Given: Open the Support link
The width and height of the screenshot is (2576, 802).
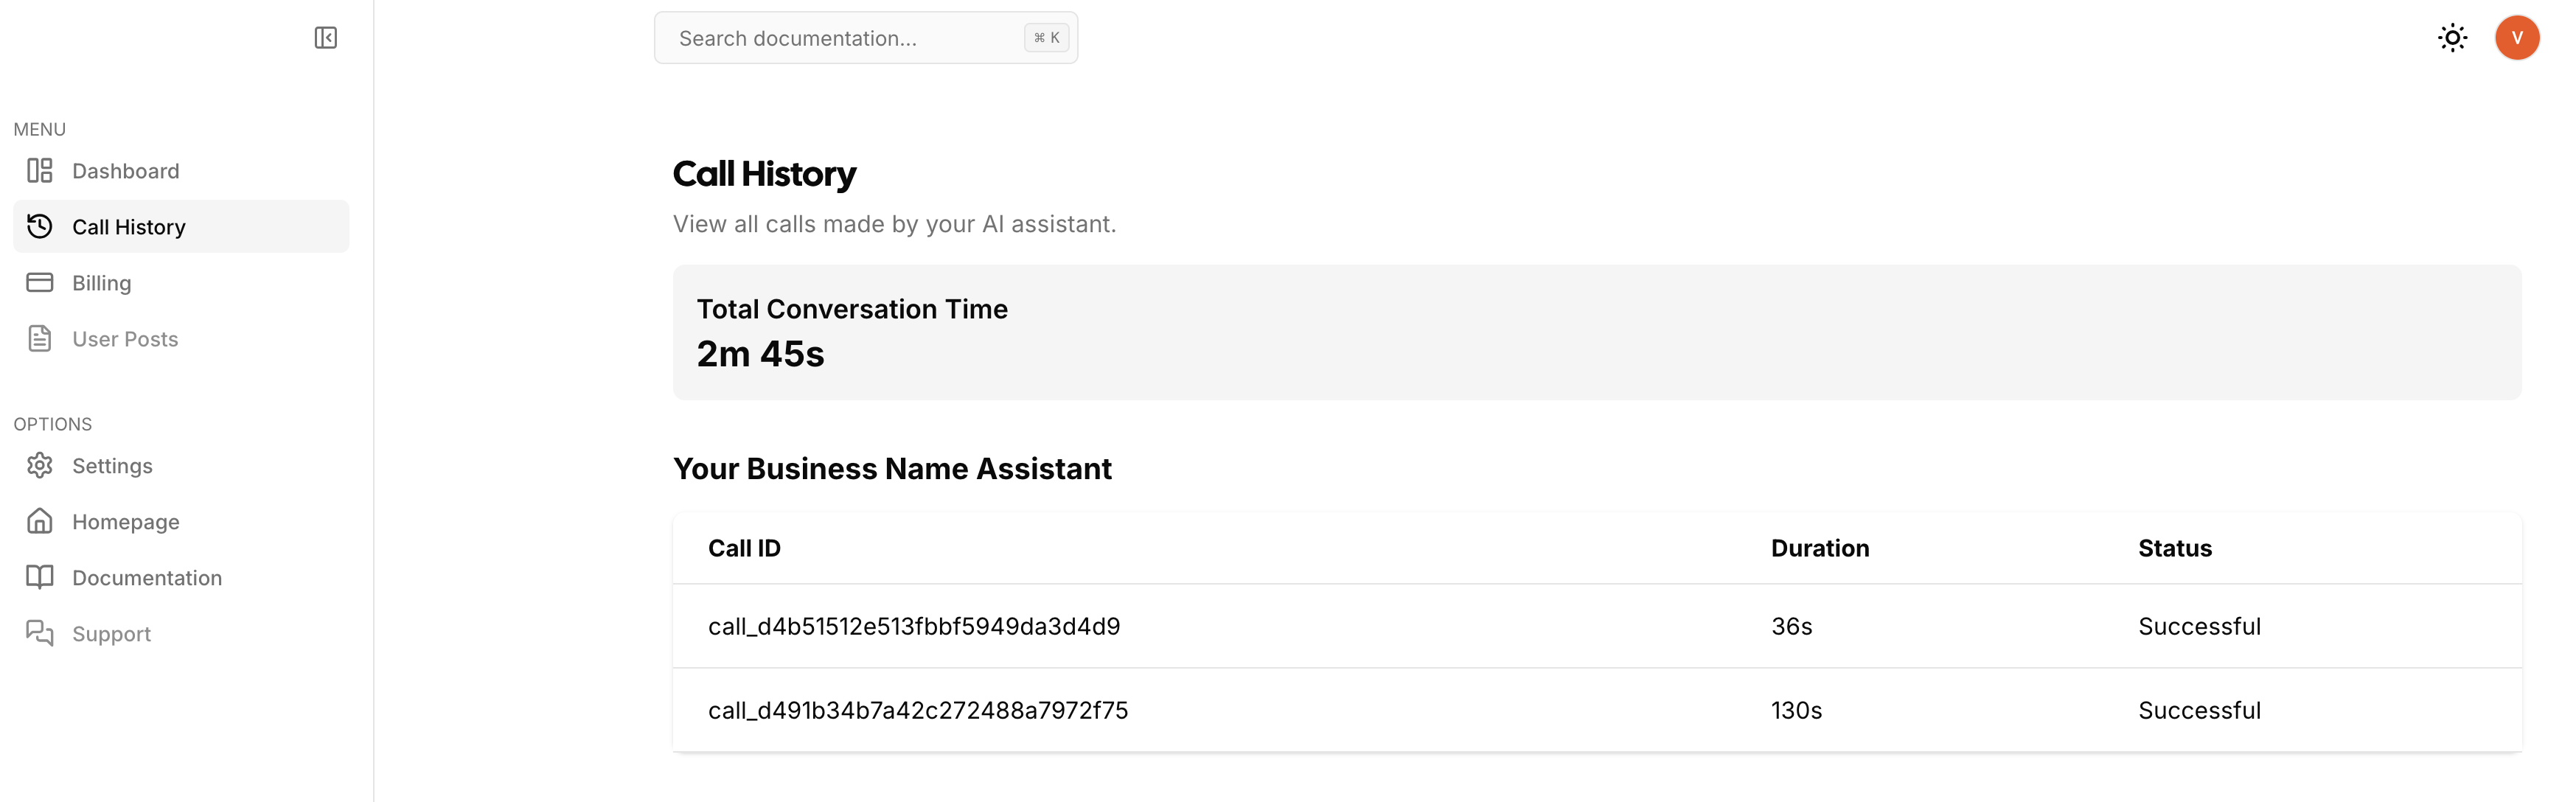Looking at the screenshot, I should tap(181, 634).
